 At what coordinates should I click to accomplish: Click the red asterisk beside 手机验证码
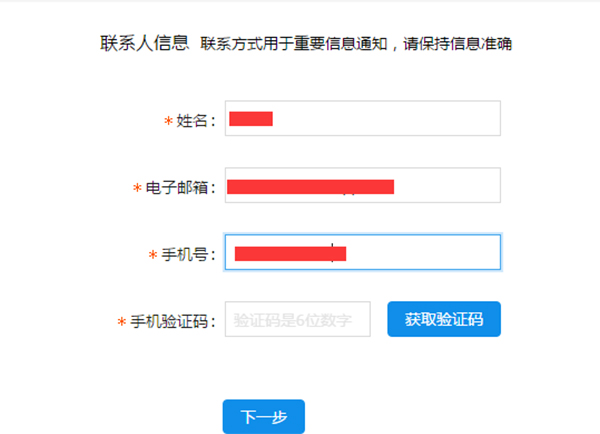(x=123, y=322)
